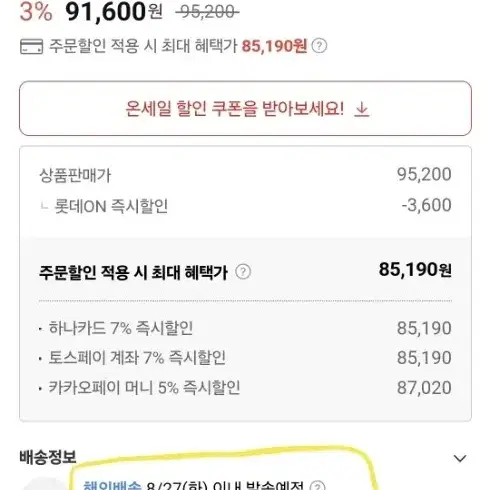Click the card icon beside 주문할인 text
Screen dimensions: 490x490
pyautogui.click(x=31, y=46)
